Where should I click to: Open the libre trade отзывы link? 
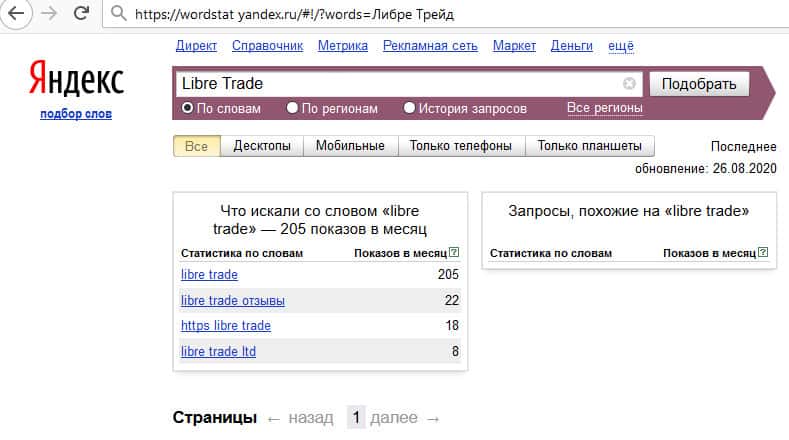tap(233, 301)
